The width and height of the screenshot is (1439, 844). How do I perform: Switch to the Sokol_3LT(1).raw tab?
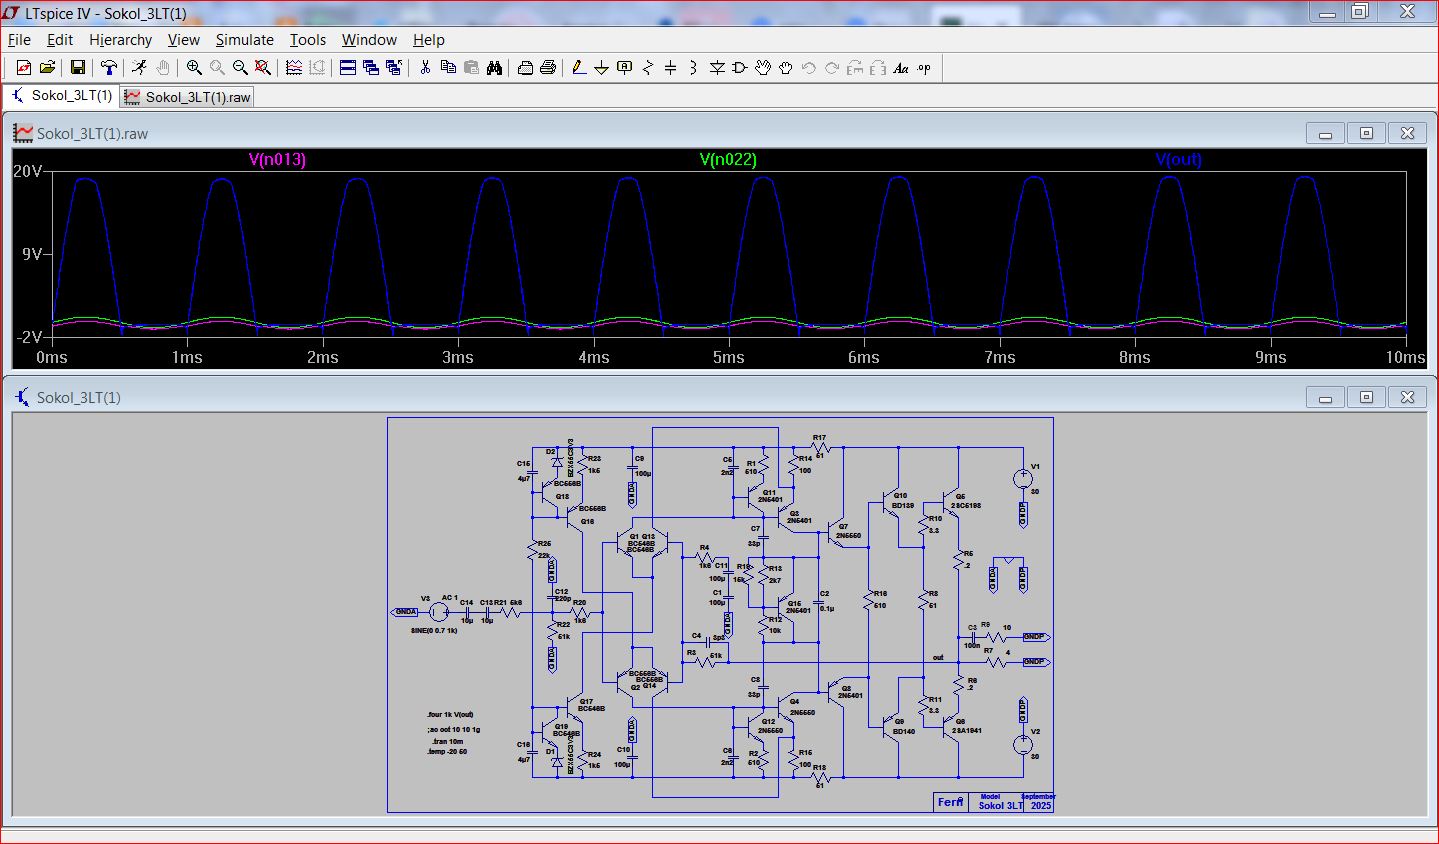pos(187,97)
